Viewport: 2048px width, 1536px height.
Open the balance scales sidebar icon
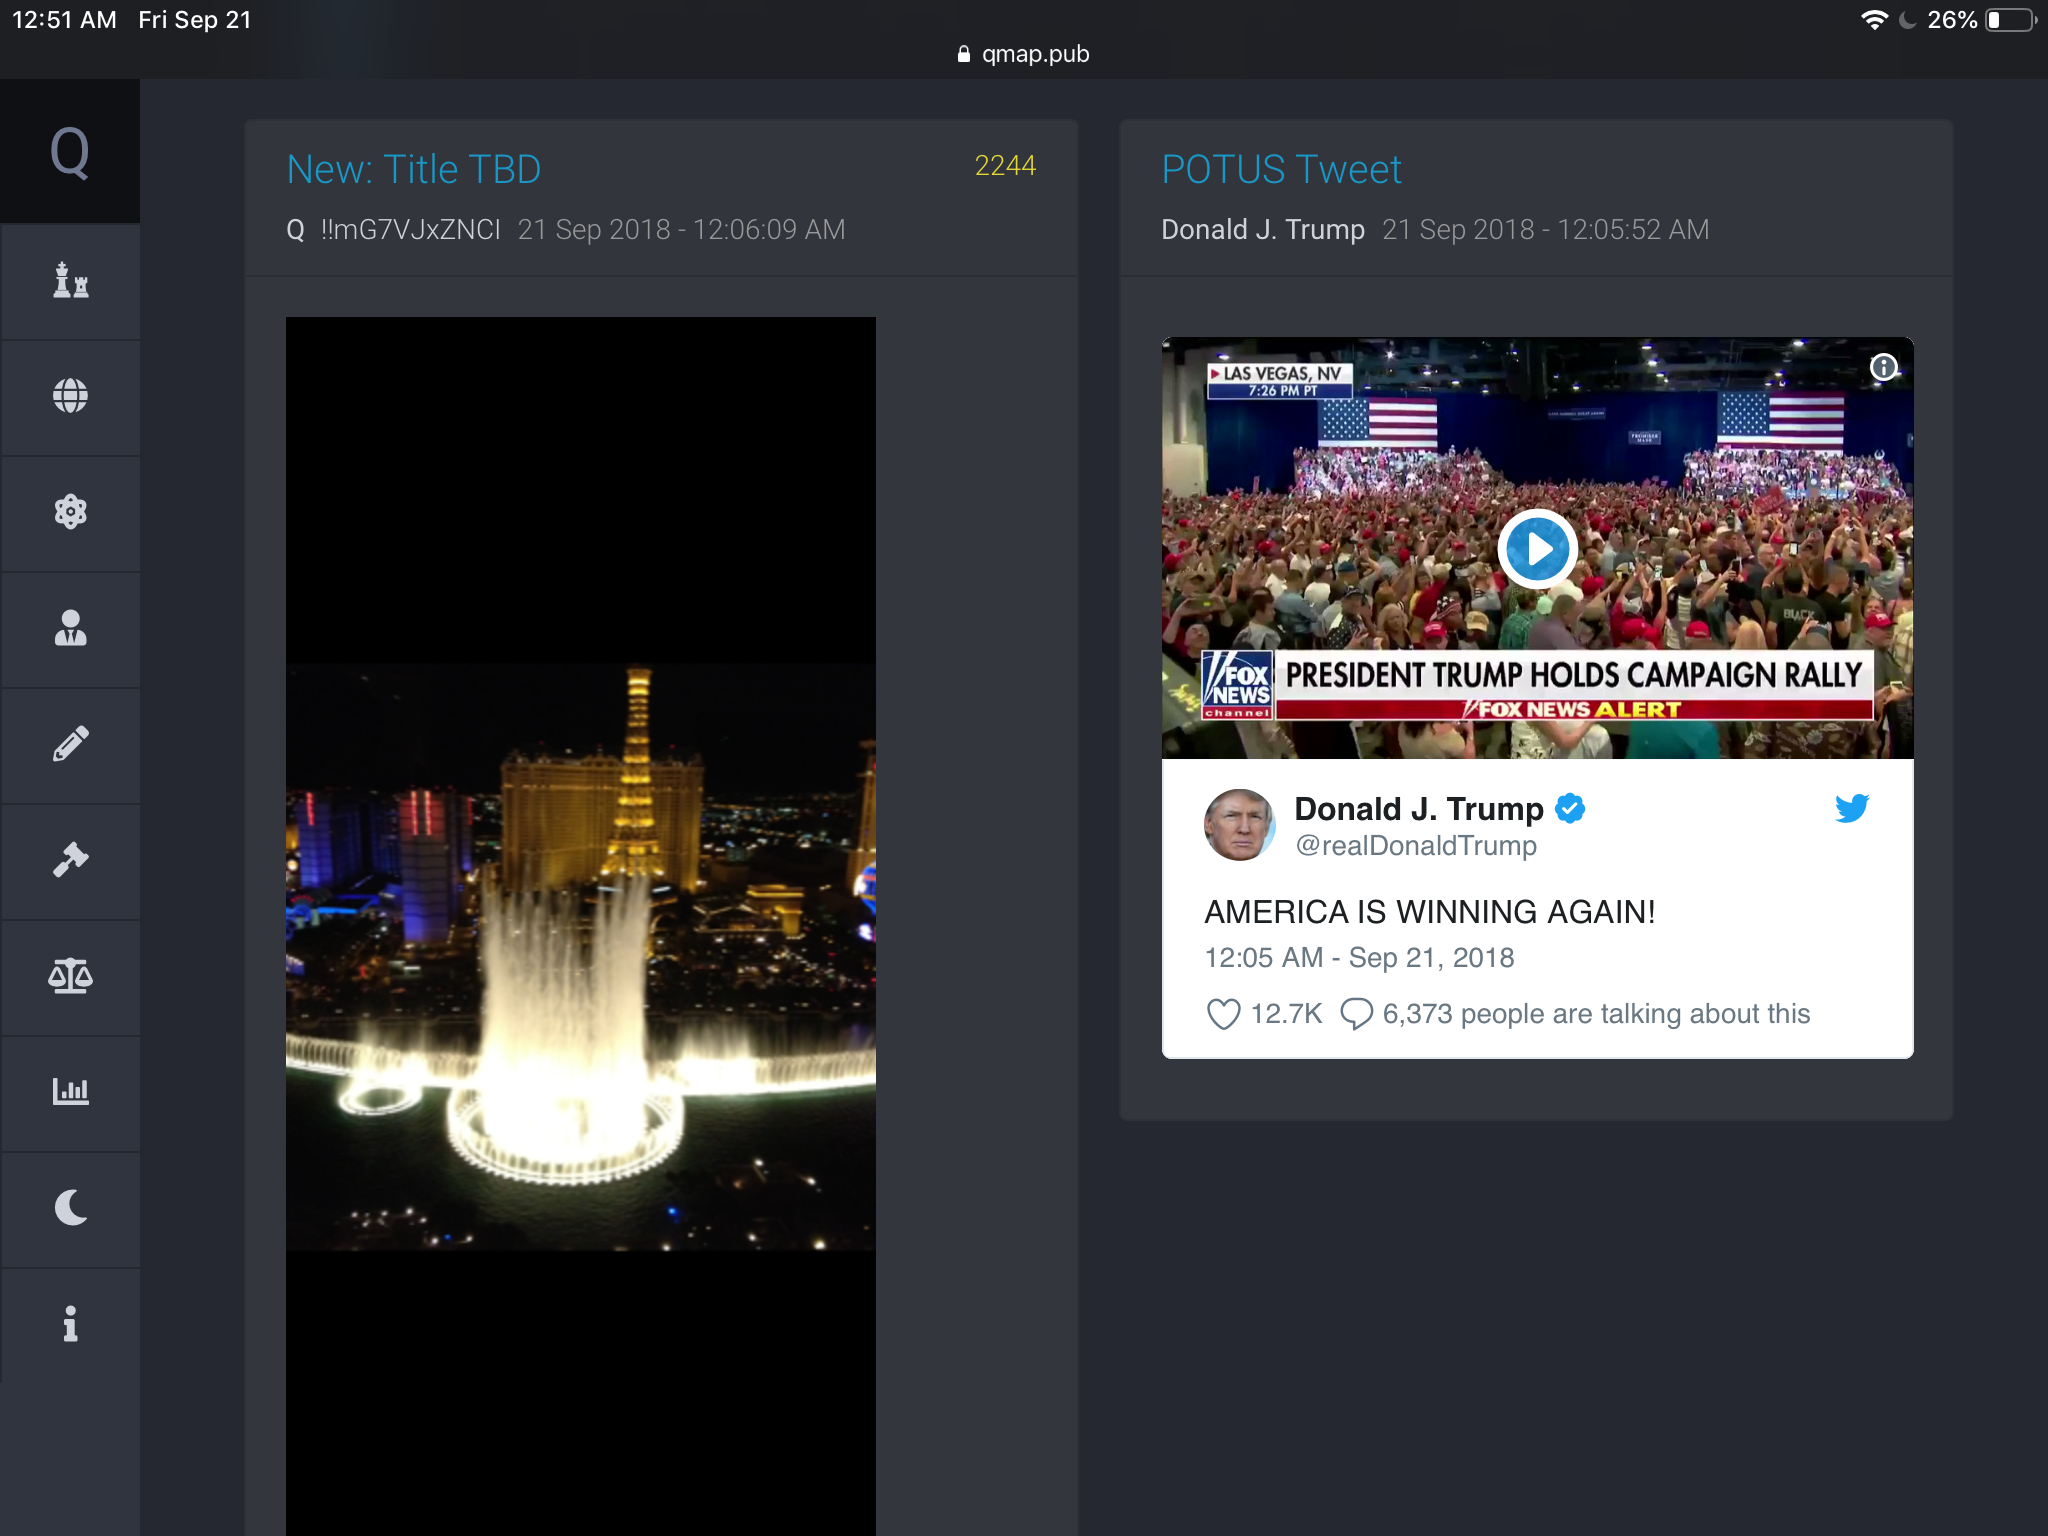[70, 976]
